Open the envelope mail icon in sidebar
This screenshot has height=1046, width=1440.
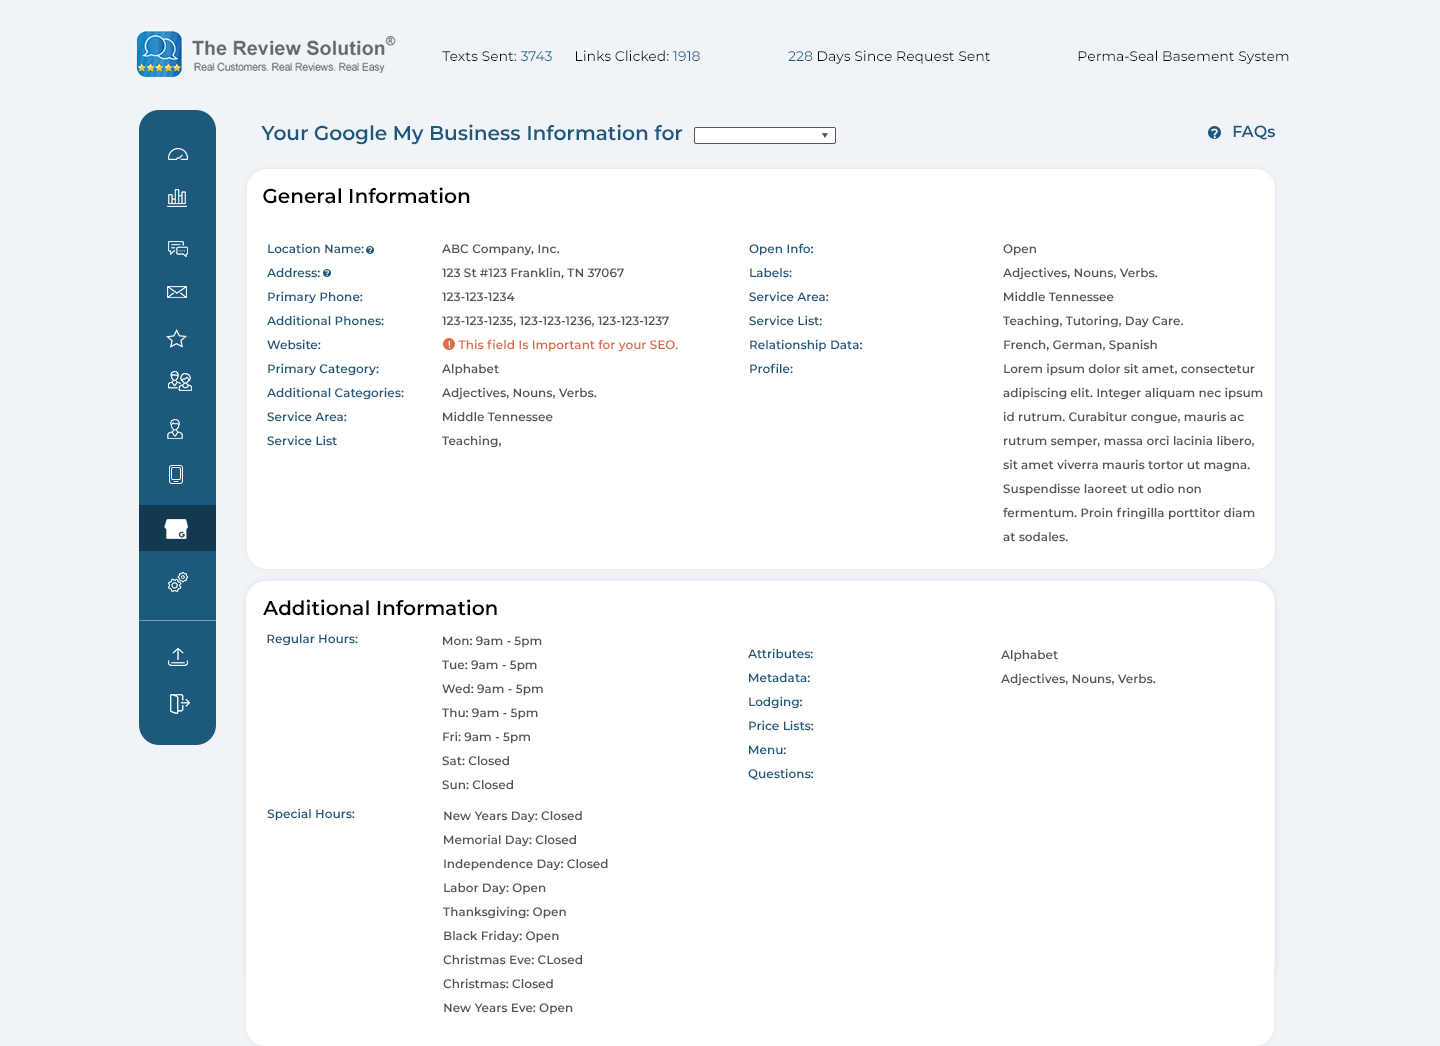[x=177, y=292]
